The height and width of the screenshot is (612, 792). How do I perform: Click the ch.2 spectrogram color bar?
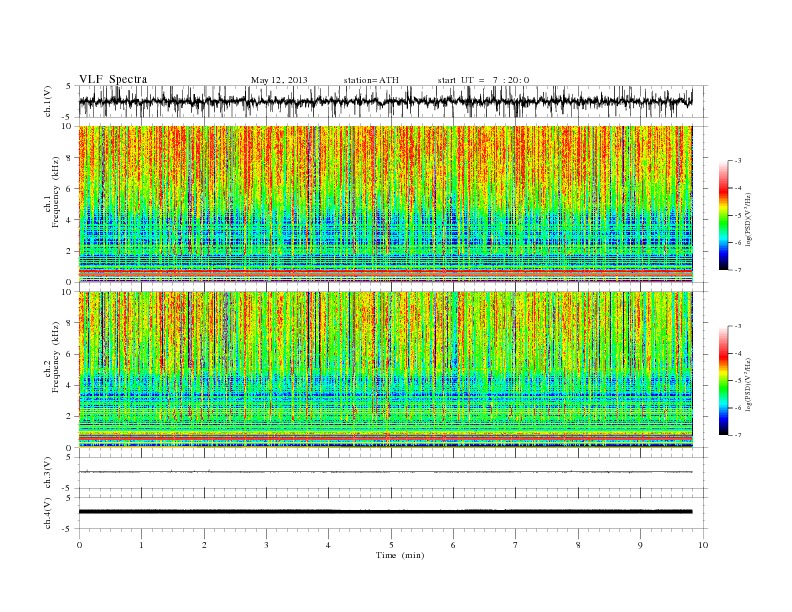pyautogui.click(x=723, y=381)
